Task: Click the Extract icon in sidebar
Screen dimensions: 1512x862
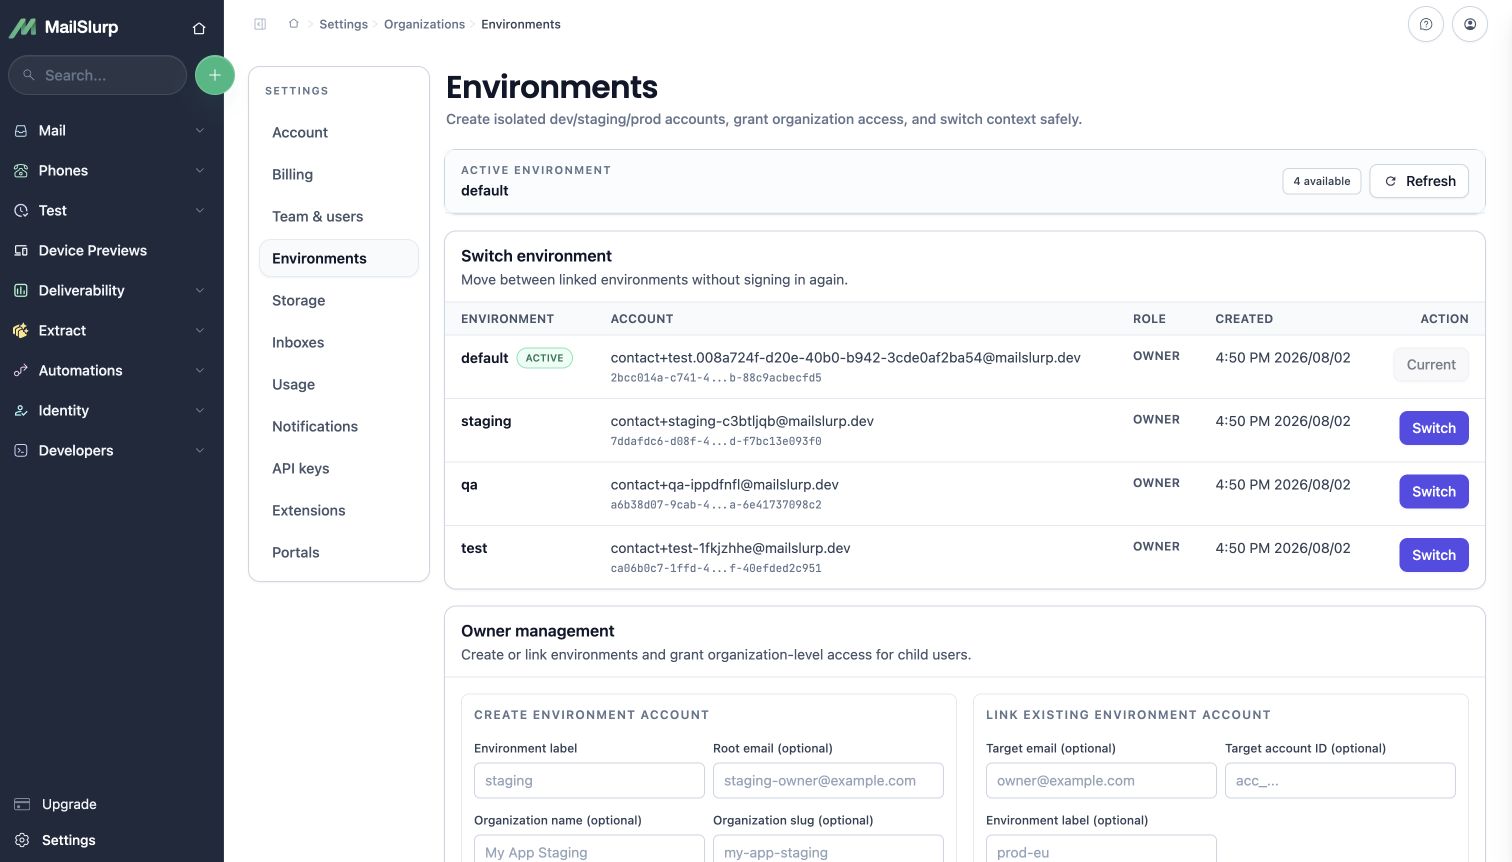Action: click(x=21, y=330)
